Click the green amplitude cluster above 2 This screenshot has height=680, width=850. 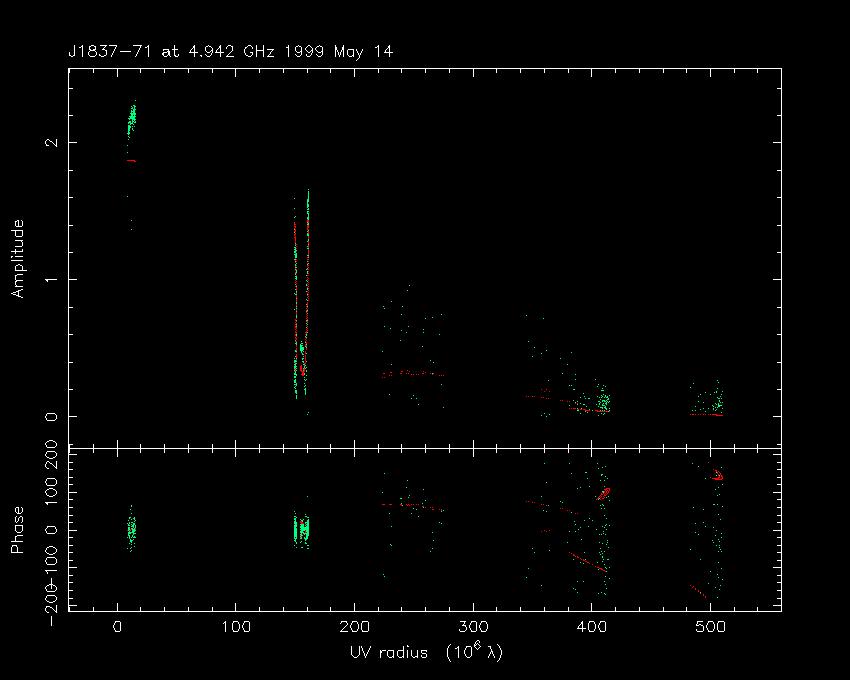click(x=131, y=119)
